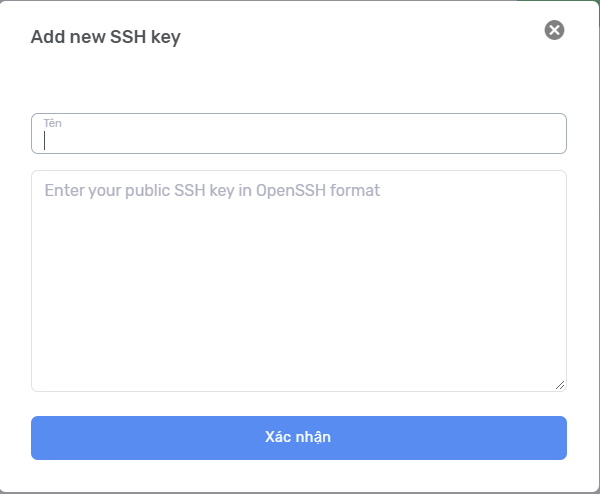Hit the X close icon beside the title
Screen dimensions: 600x494
pos(554,30)
